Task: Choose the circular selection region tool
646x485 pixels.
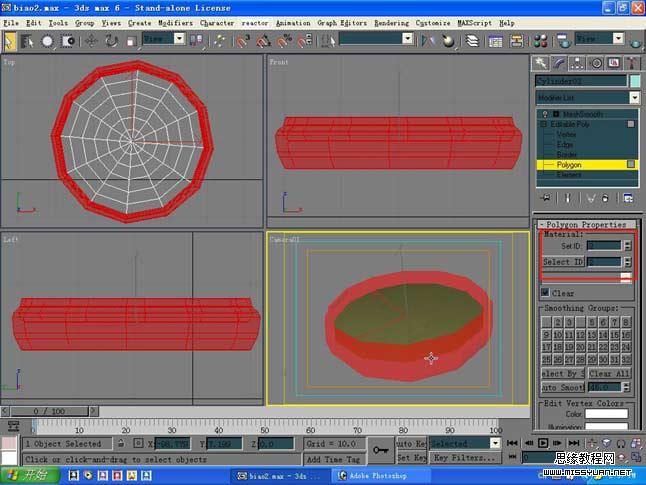Action: pos(47,41)
